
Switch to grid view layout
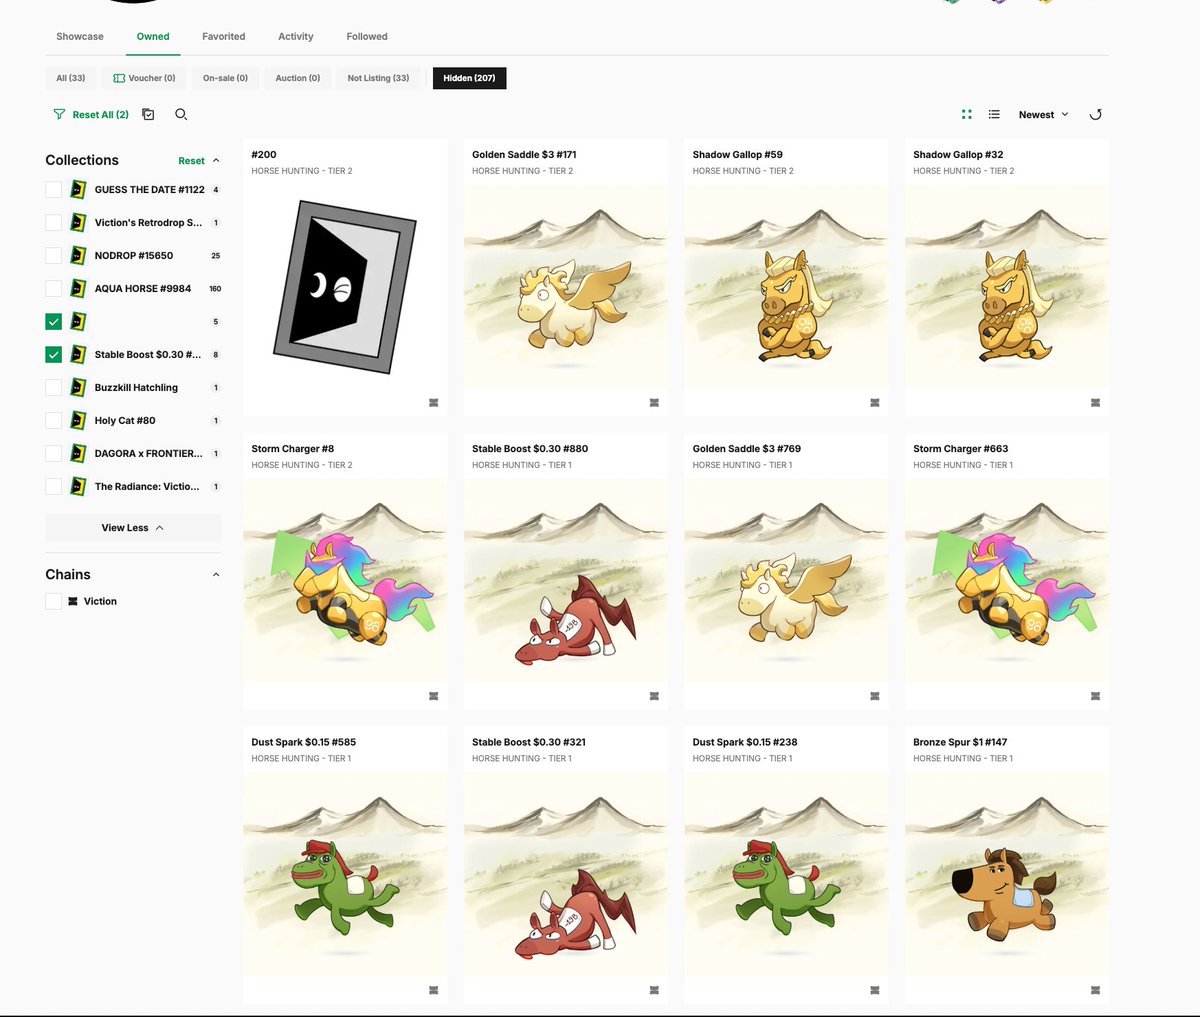pos(967,115)
